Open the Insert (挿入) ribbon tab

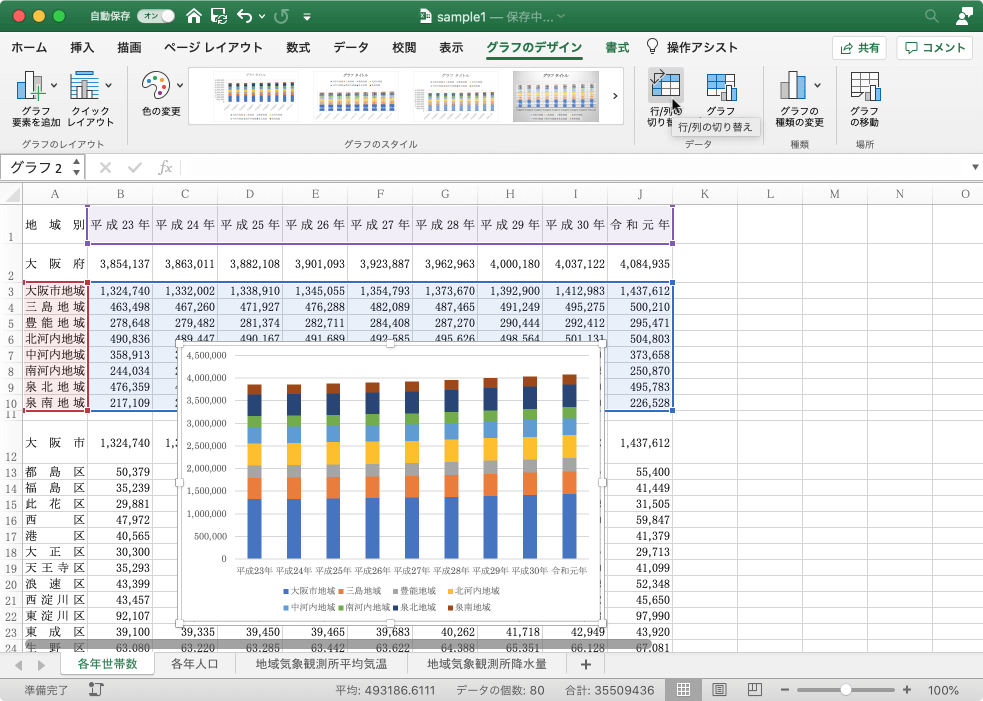[82, 47]
